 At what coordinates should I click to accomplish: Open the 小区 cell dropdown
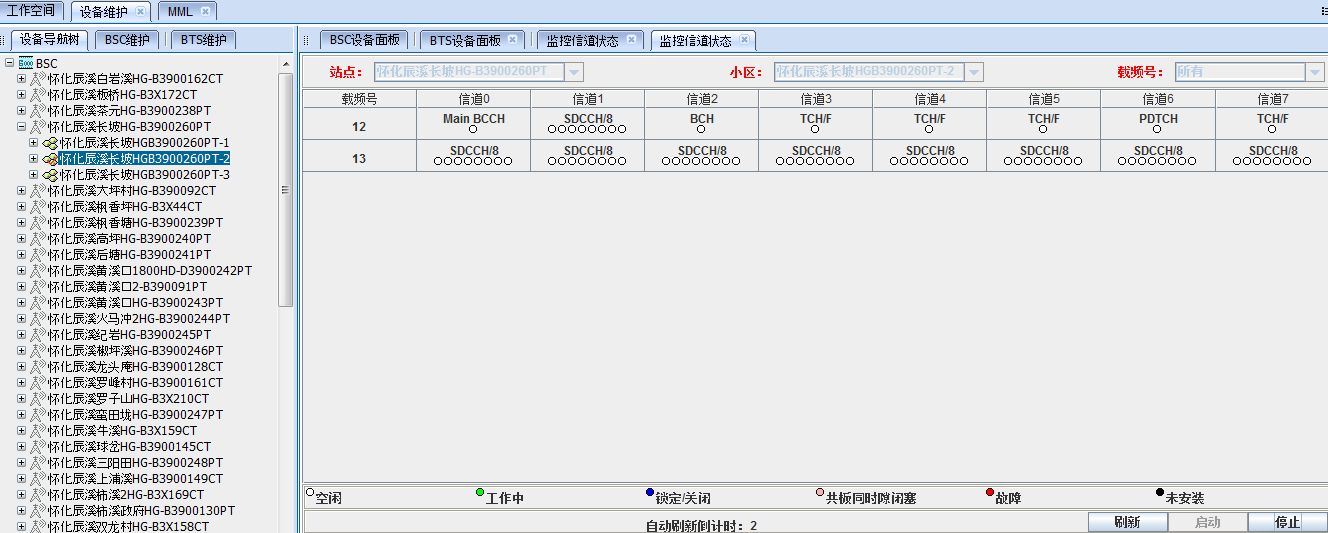click(x=974, y=72)
